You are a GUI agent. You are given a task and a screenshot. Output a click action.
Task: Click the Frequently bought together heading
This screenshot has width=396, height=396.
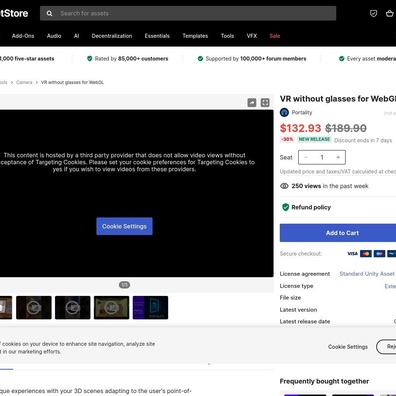(x=324, y=381)
